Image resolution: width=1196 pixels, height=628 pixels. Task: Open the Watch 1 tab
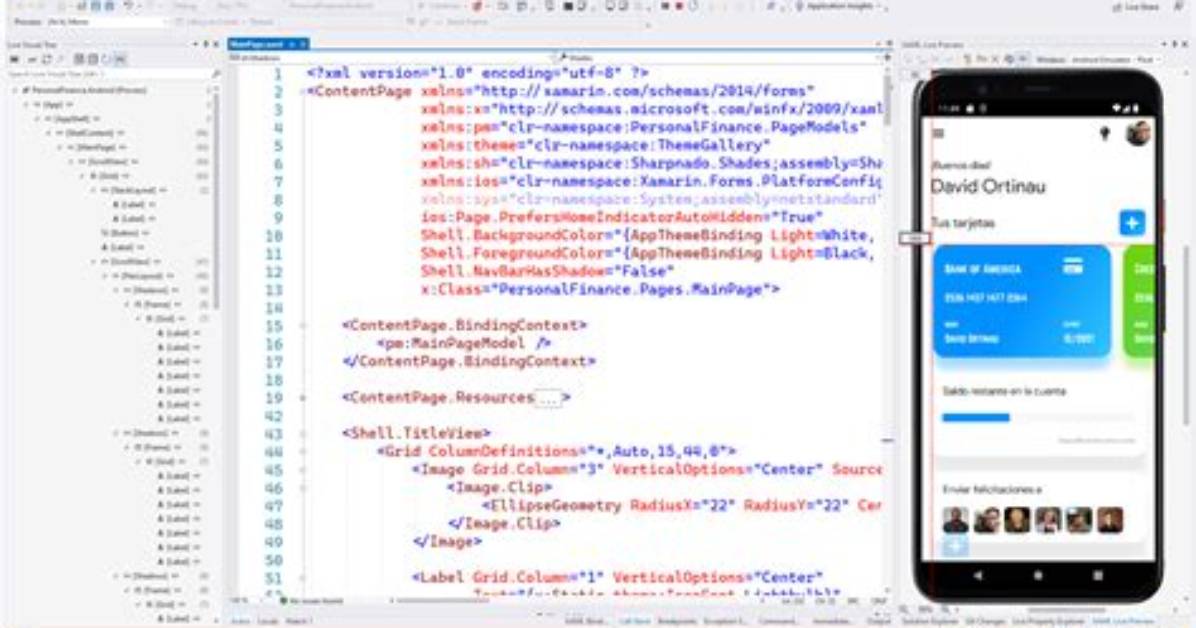click(x=299, y=621)
